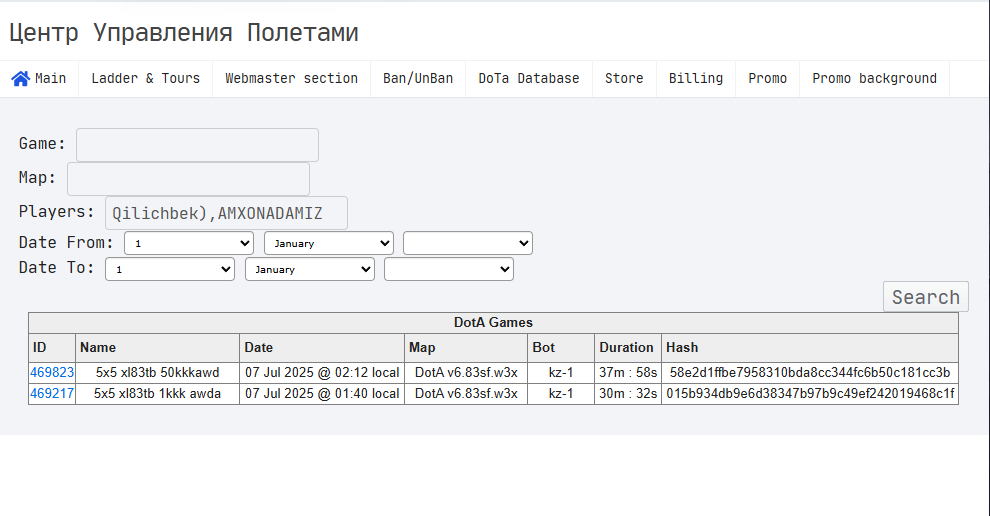Open the Ladder & Tours menu

coord(145,78)
